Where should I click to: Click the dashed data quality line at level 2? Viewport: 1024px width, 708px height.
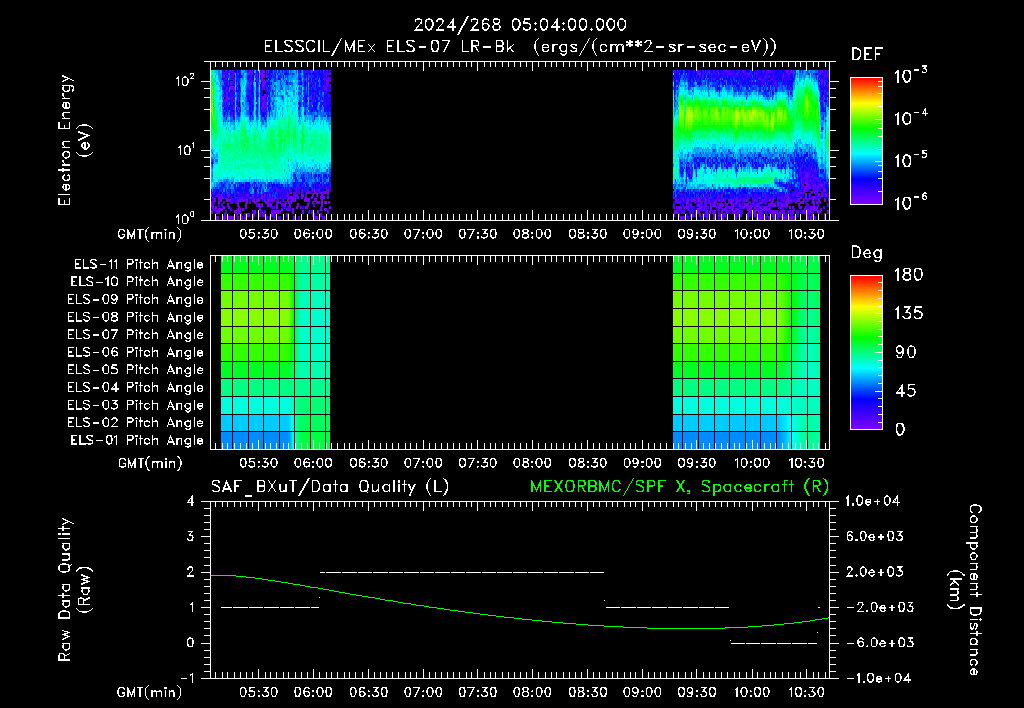tap(462, 572)
